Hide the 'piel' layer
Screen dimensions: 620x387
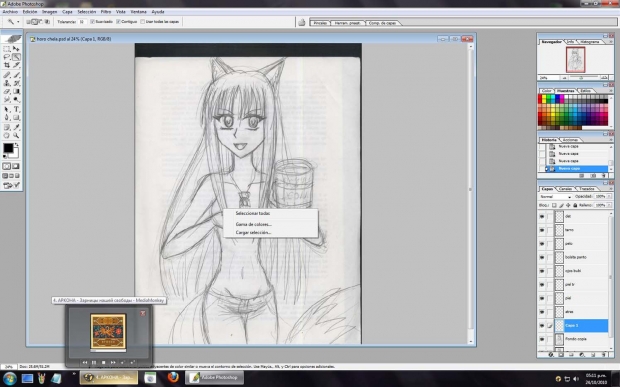point(542,298)
